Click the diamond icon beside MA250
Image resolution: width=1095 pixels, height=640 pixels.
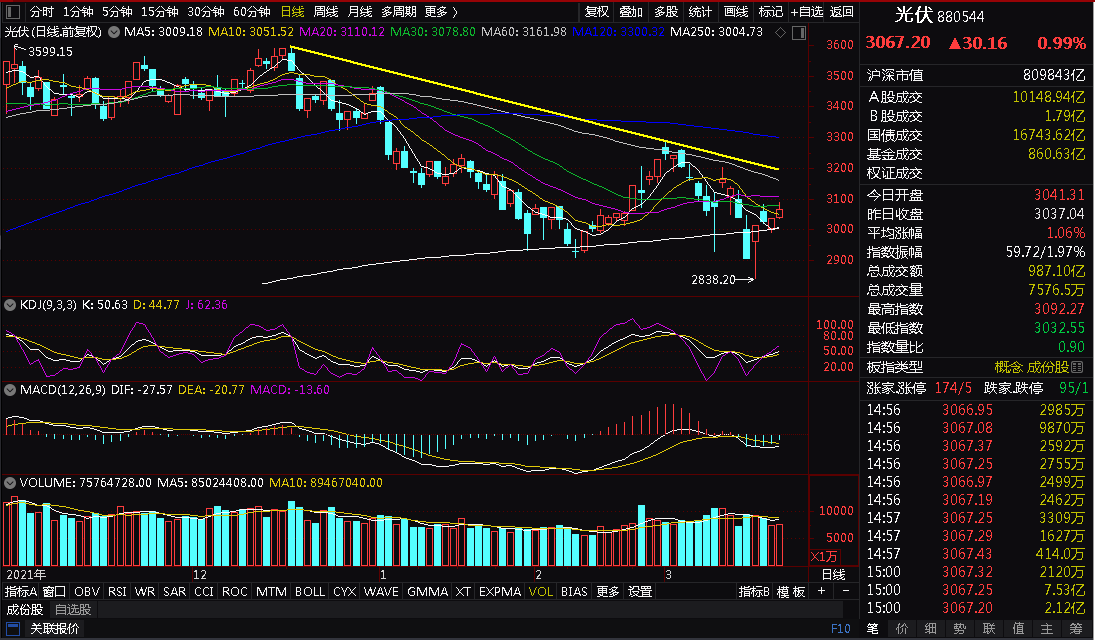pyautogui.click(x=781, y=32)
